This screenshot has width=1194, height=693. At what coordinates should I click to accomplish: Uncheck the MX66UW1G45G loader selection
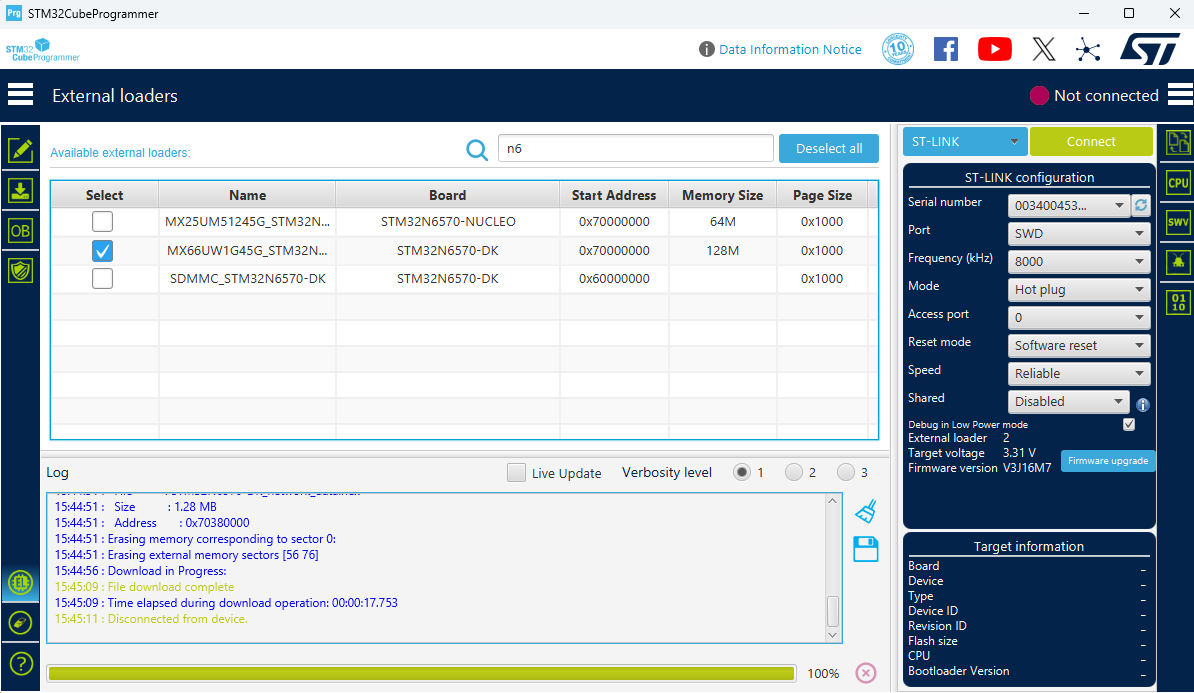click(102, 251)
